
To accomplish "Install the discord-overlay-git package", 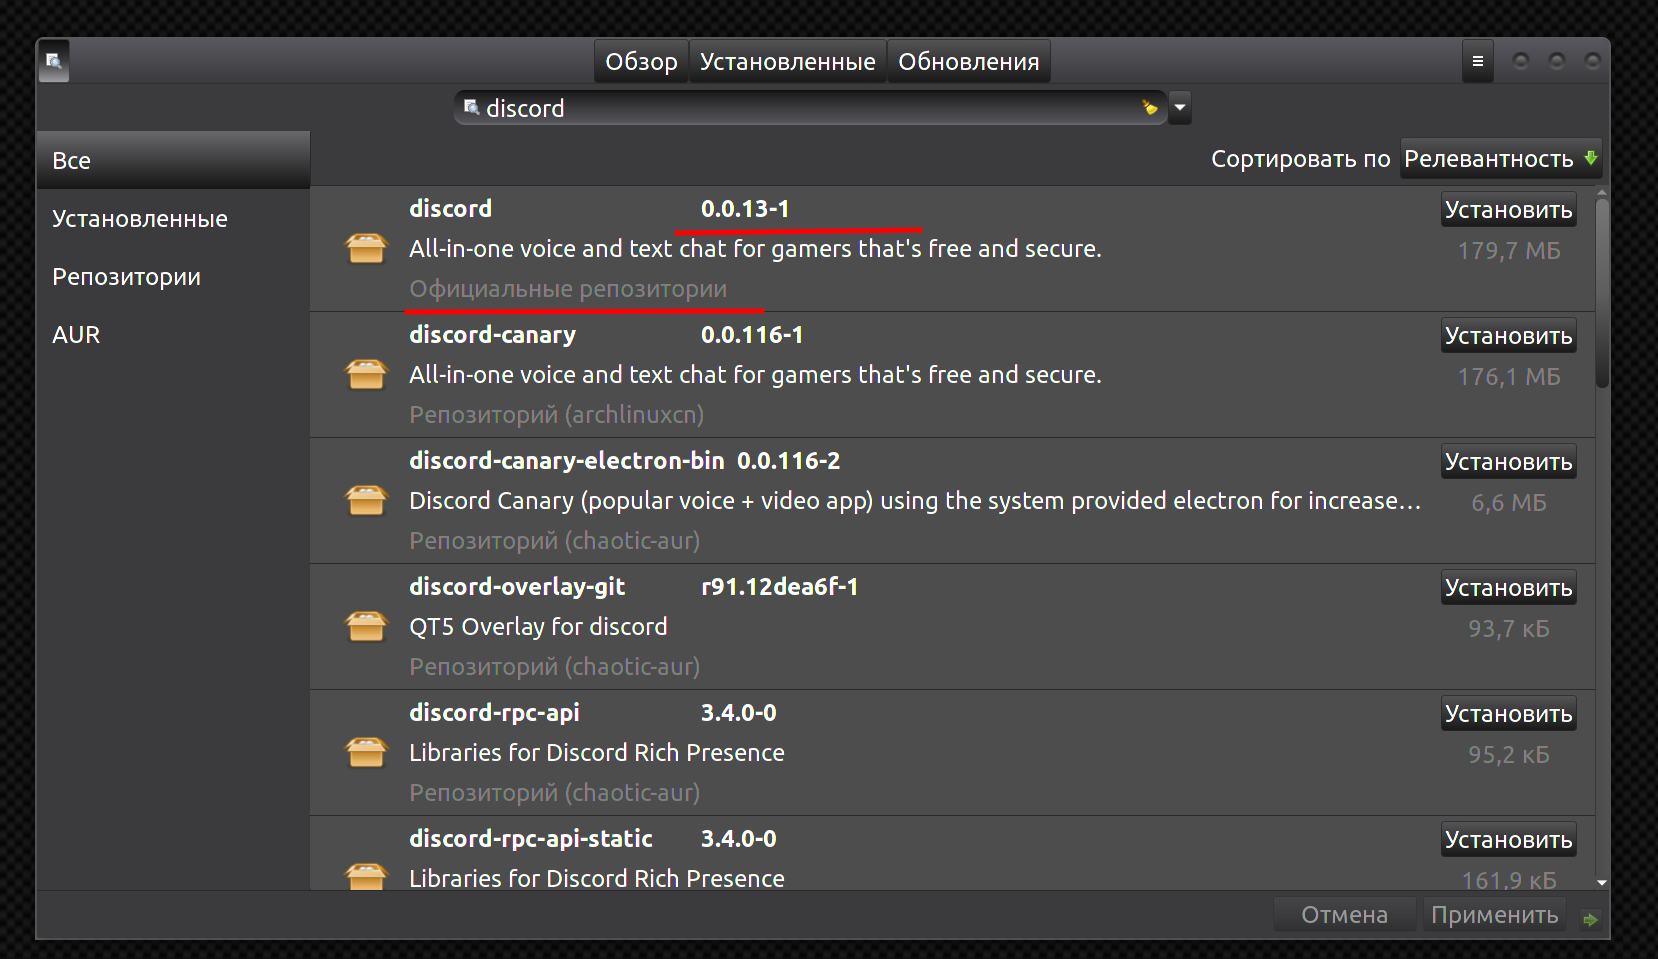I will (x=1509, y=588).
